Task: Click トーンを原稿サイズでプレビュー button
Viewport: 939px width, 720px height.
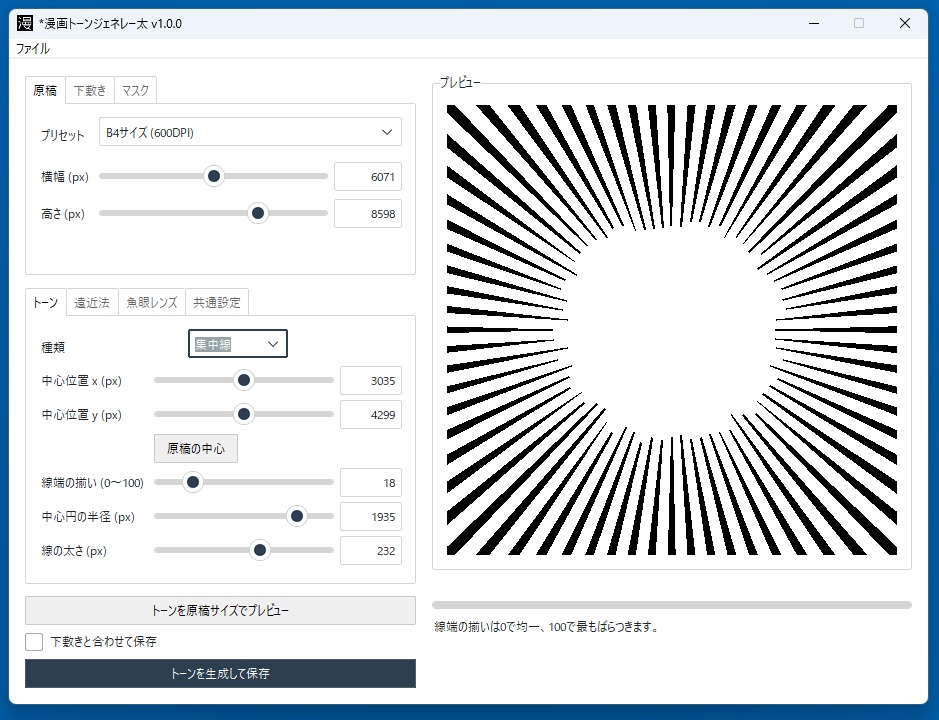Action: (220, 610)
